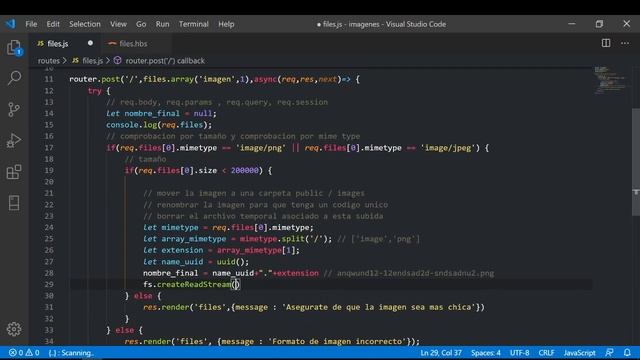Click 'let extension = array_mimetype[1];' line
The image size is (640, 360).
click(x=221, y=250)
